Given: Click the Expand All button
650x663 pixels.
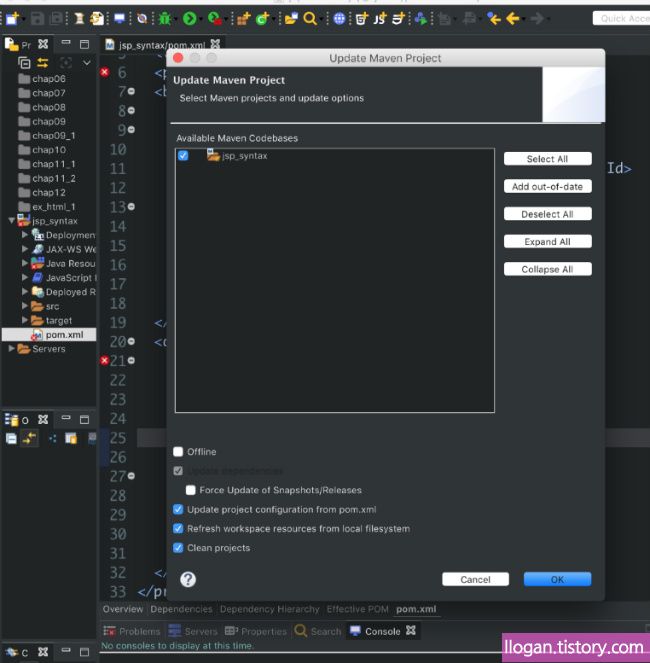Looking at the screenshot, I should pos(547,241).
